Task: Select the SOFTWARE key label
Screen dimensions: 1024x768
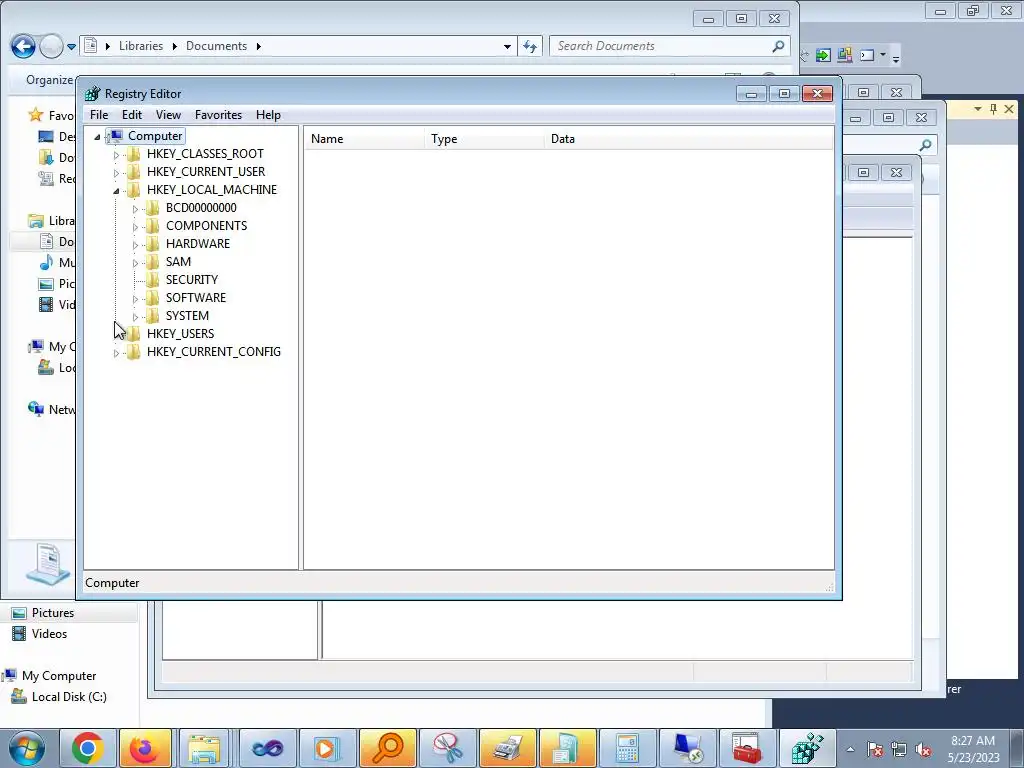Action: pos(196,298)
